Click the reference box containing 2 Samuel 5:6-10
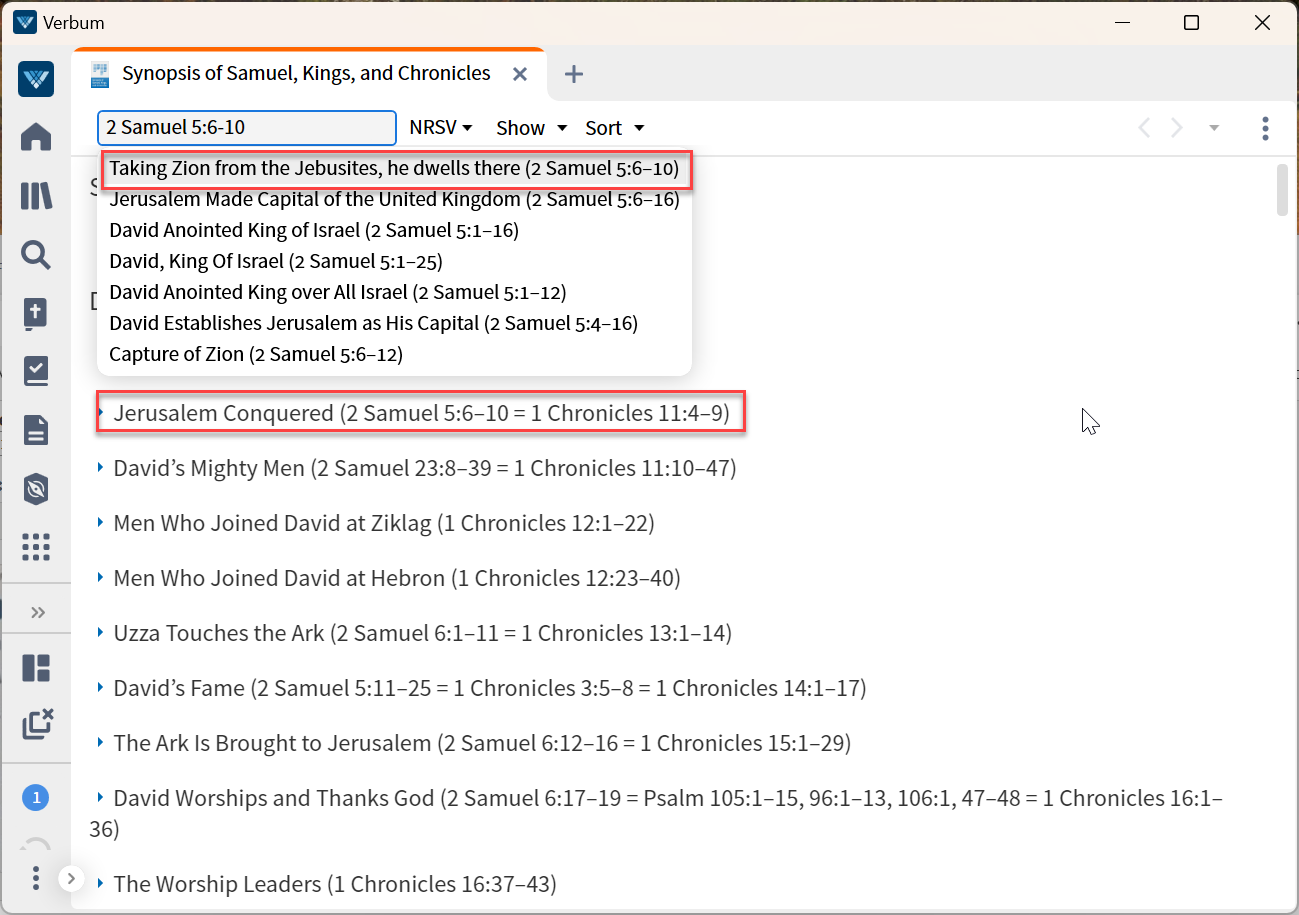Viewport: 1299px width, 915px height. [247, 128]
